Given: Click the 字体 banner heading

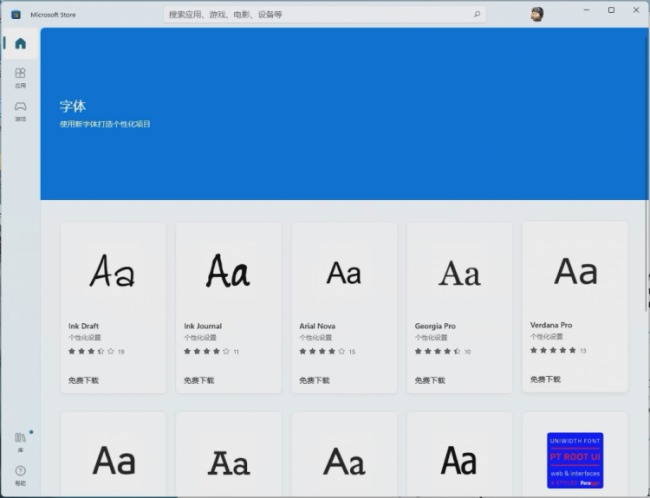Looking at the screenshot, I should 73,106.
